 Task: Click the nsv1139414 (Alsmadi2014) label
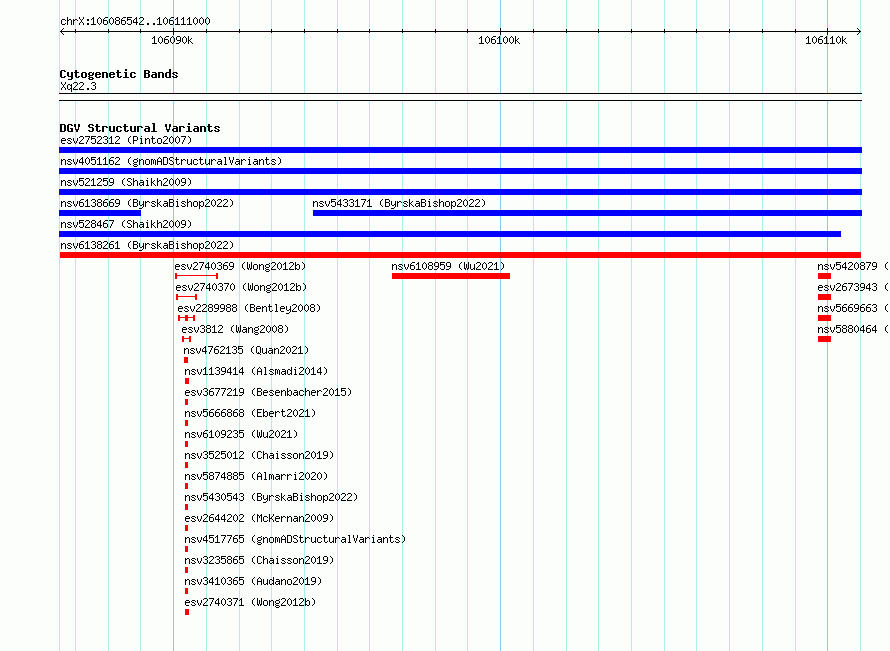pos(256,371)
